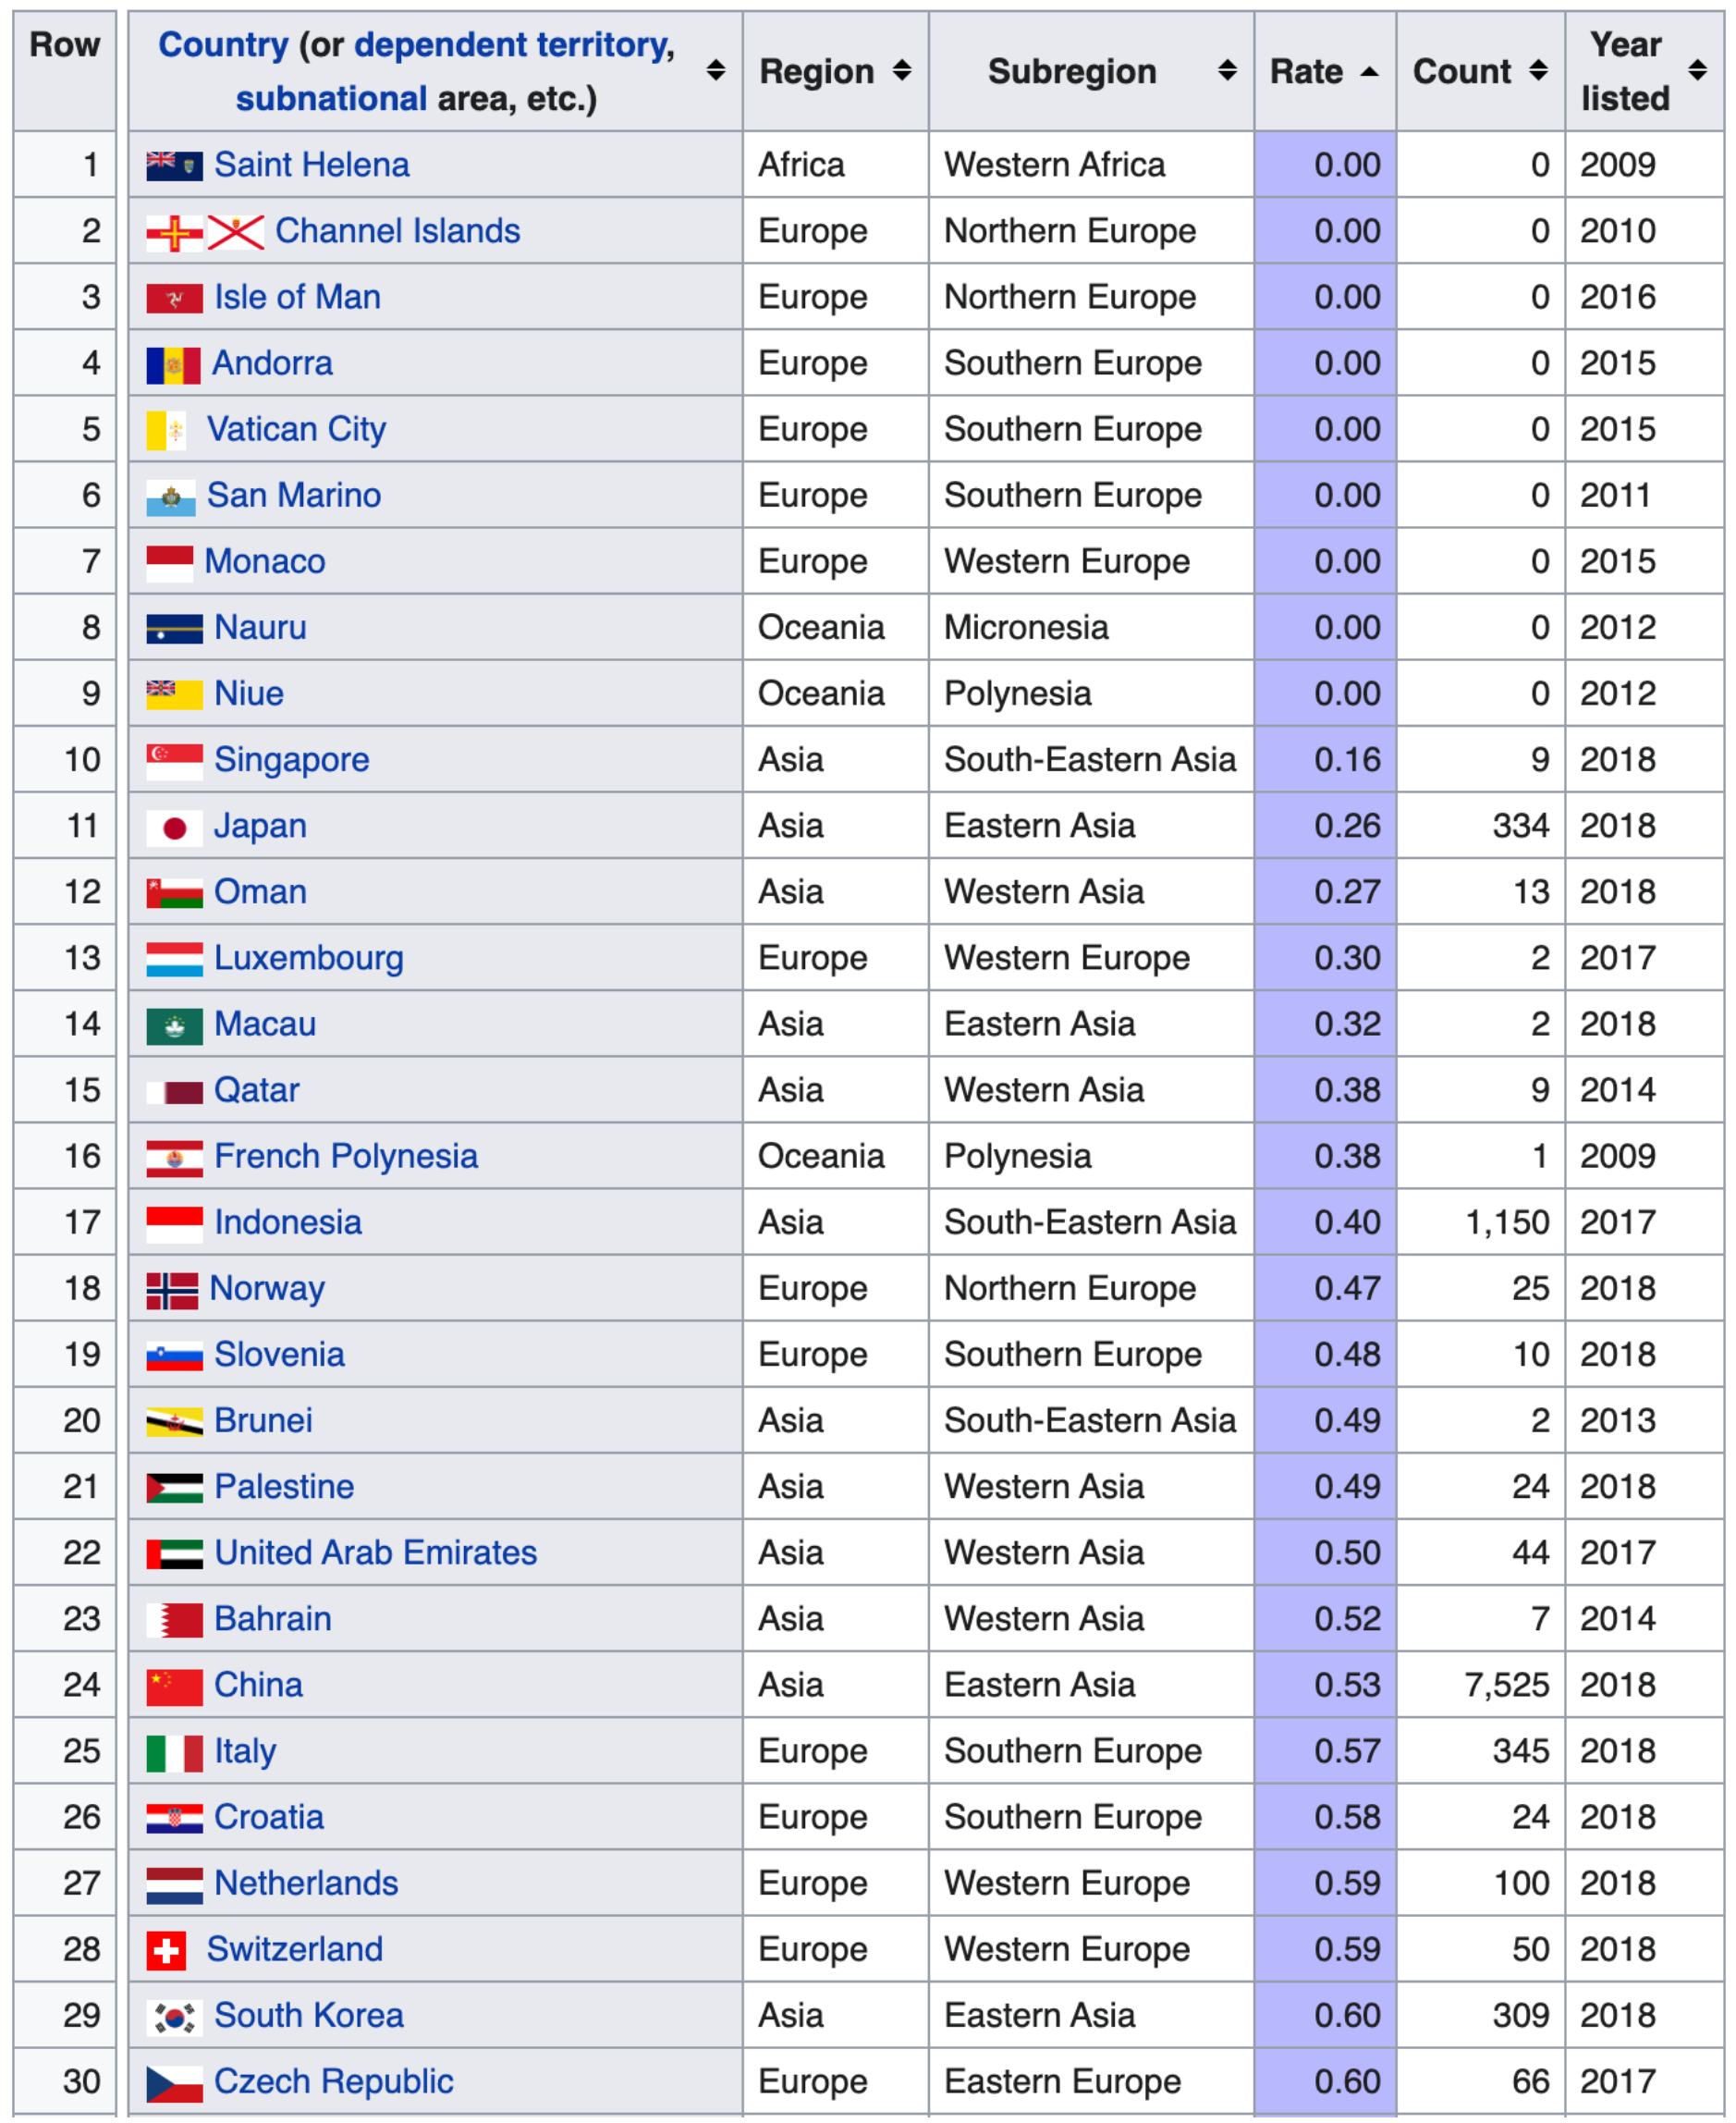Sort table by Region column
The image size is (1736, 2123).
pos(902,71)
